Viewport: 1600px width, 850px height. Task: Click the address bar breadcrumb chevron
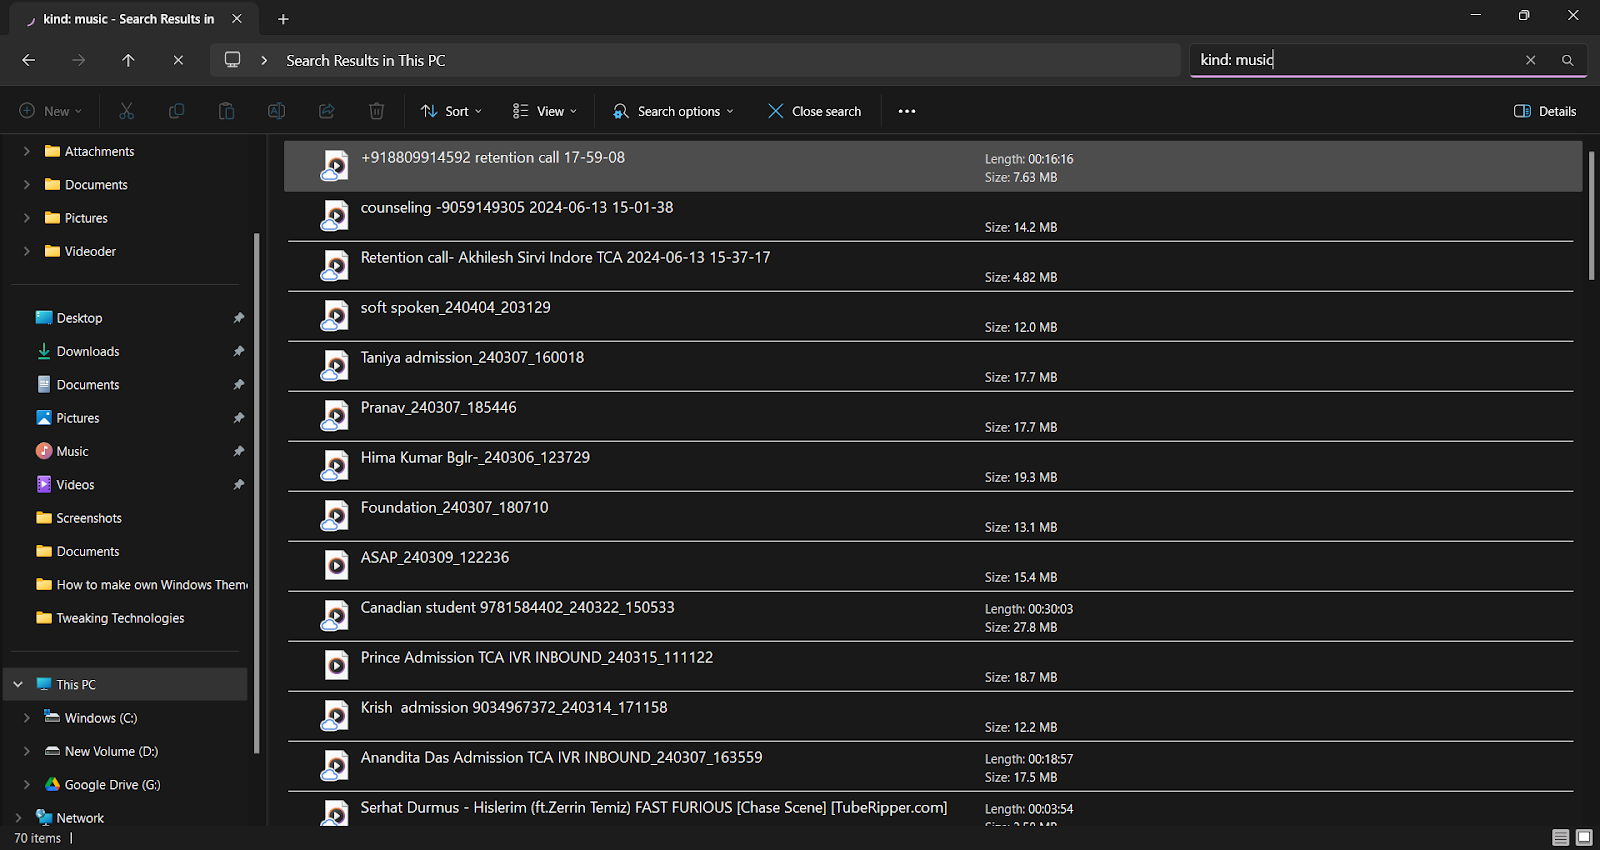pyautogui.click(x=264, y=60)
